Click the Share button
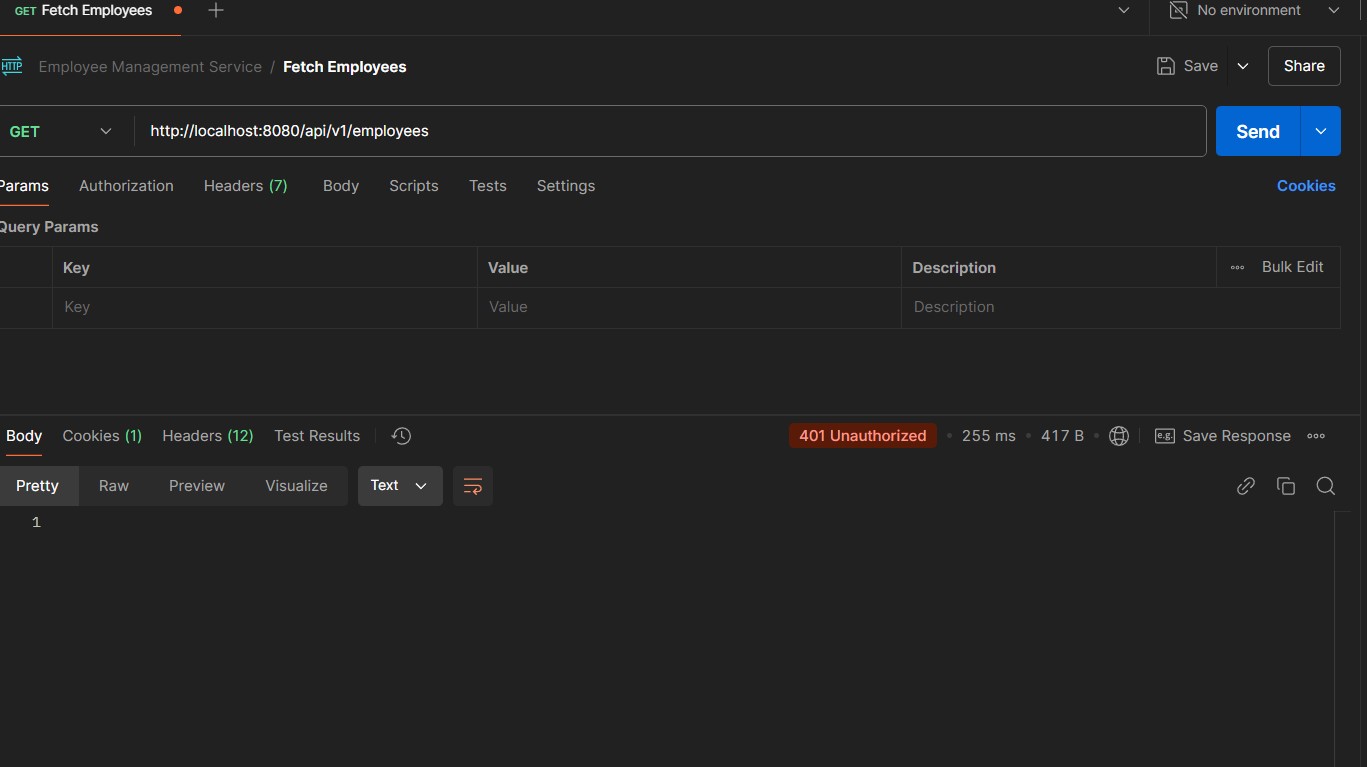 [1304, 66]
